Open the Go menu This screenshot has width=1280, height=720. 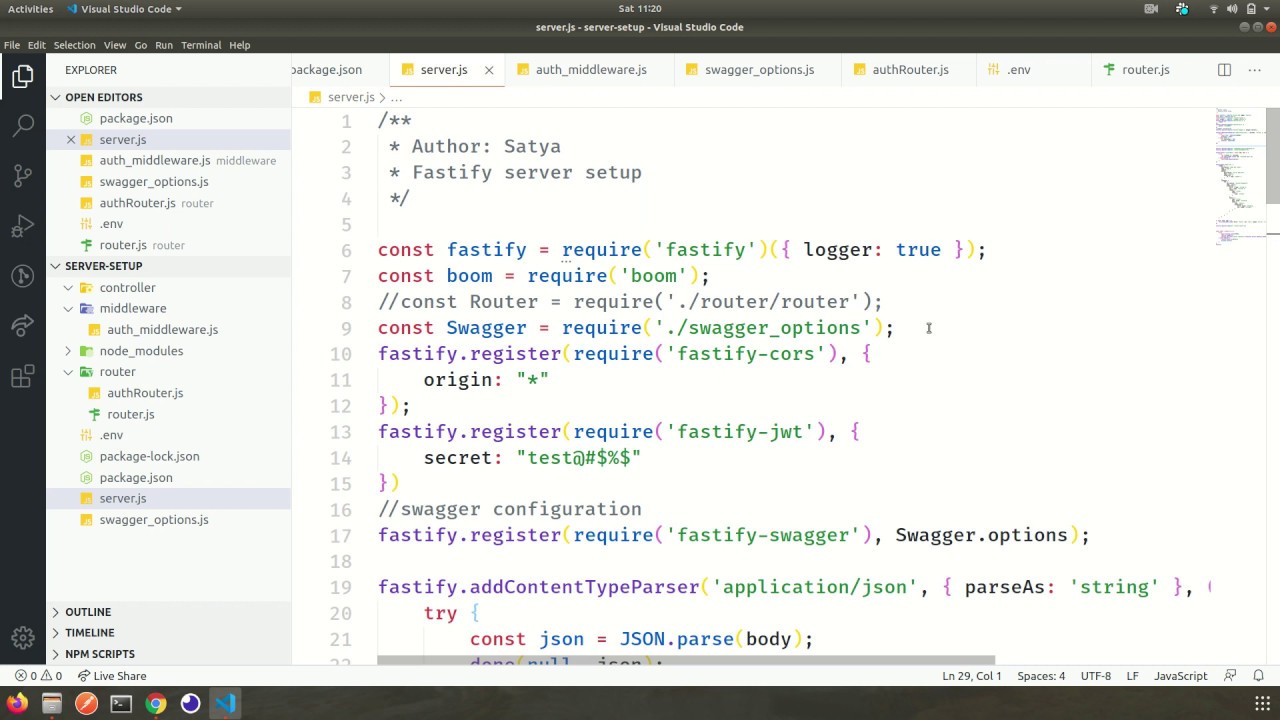[x=141, y=45]
